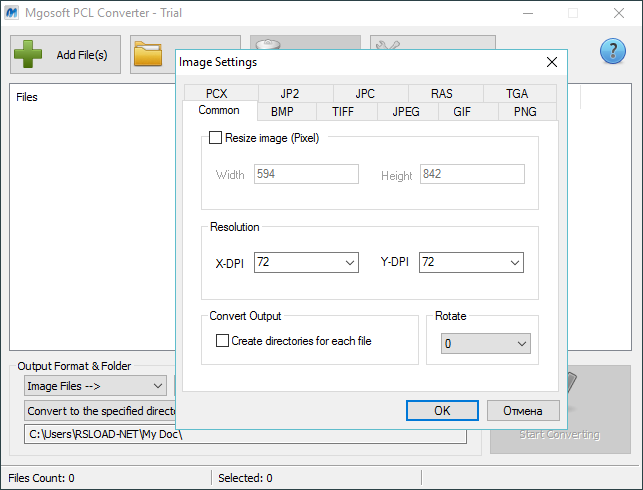
Task: Click the Files column header
Action: click(x=27, y=97)
